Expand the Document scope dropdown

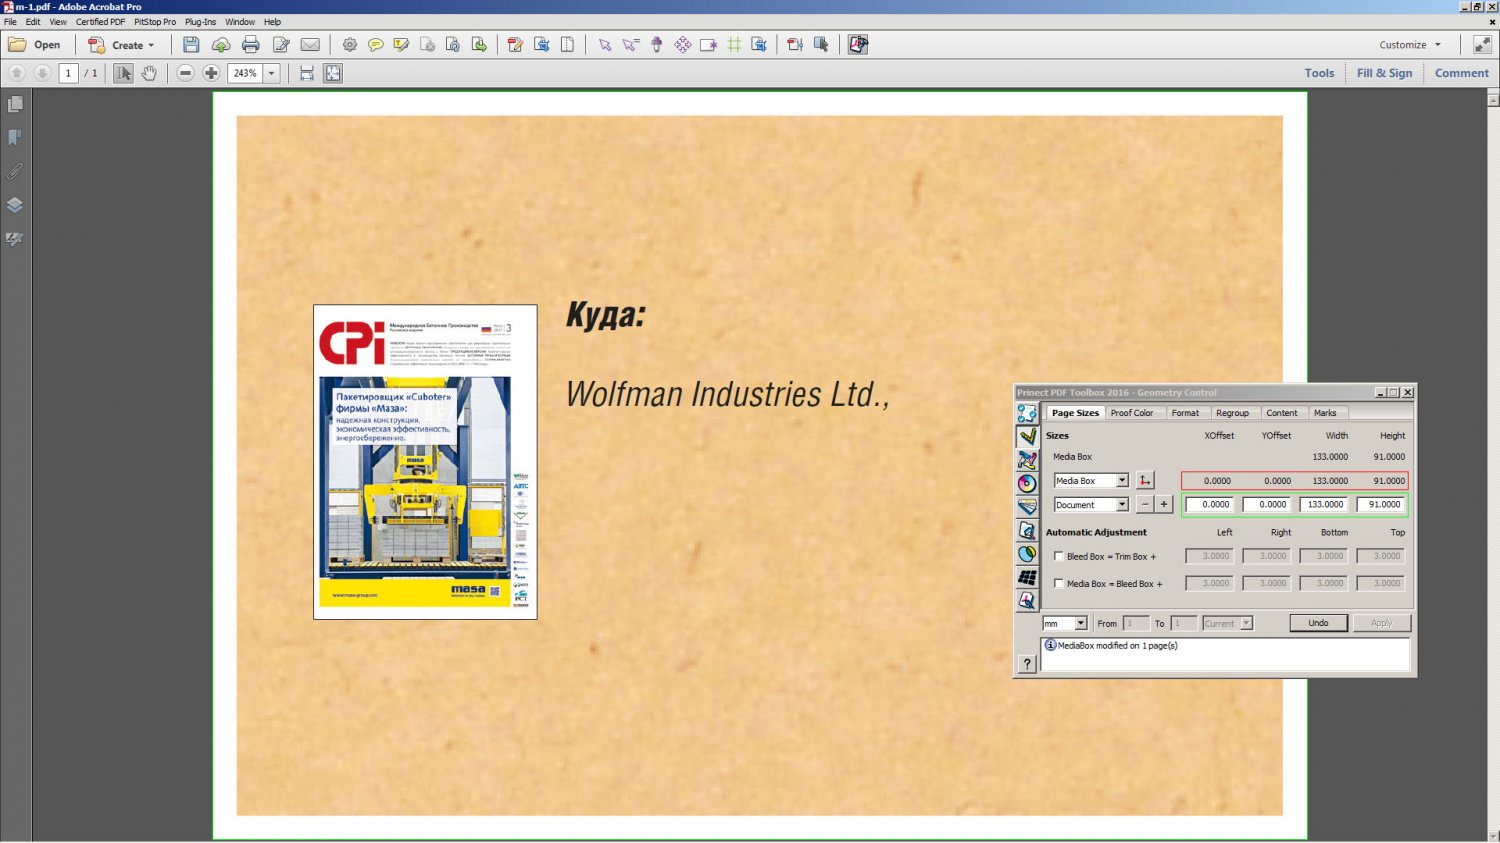[1122, 505]
